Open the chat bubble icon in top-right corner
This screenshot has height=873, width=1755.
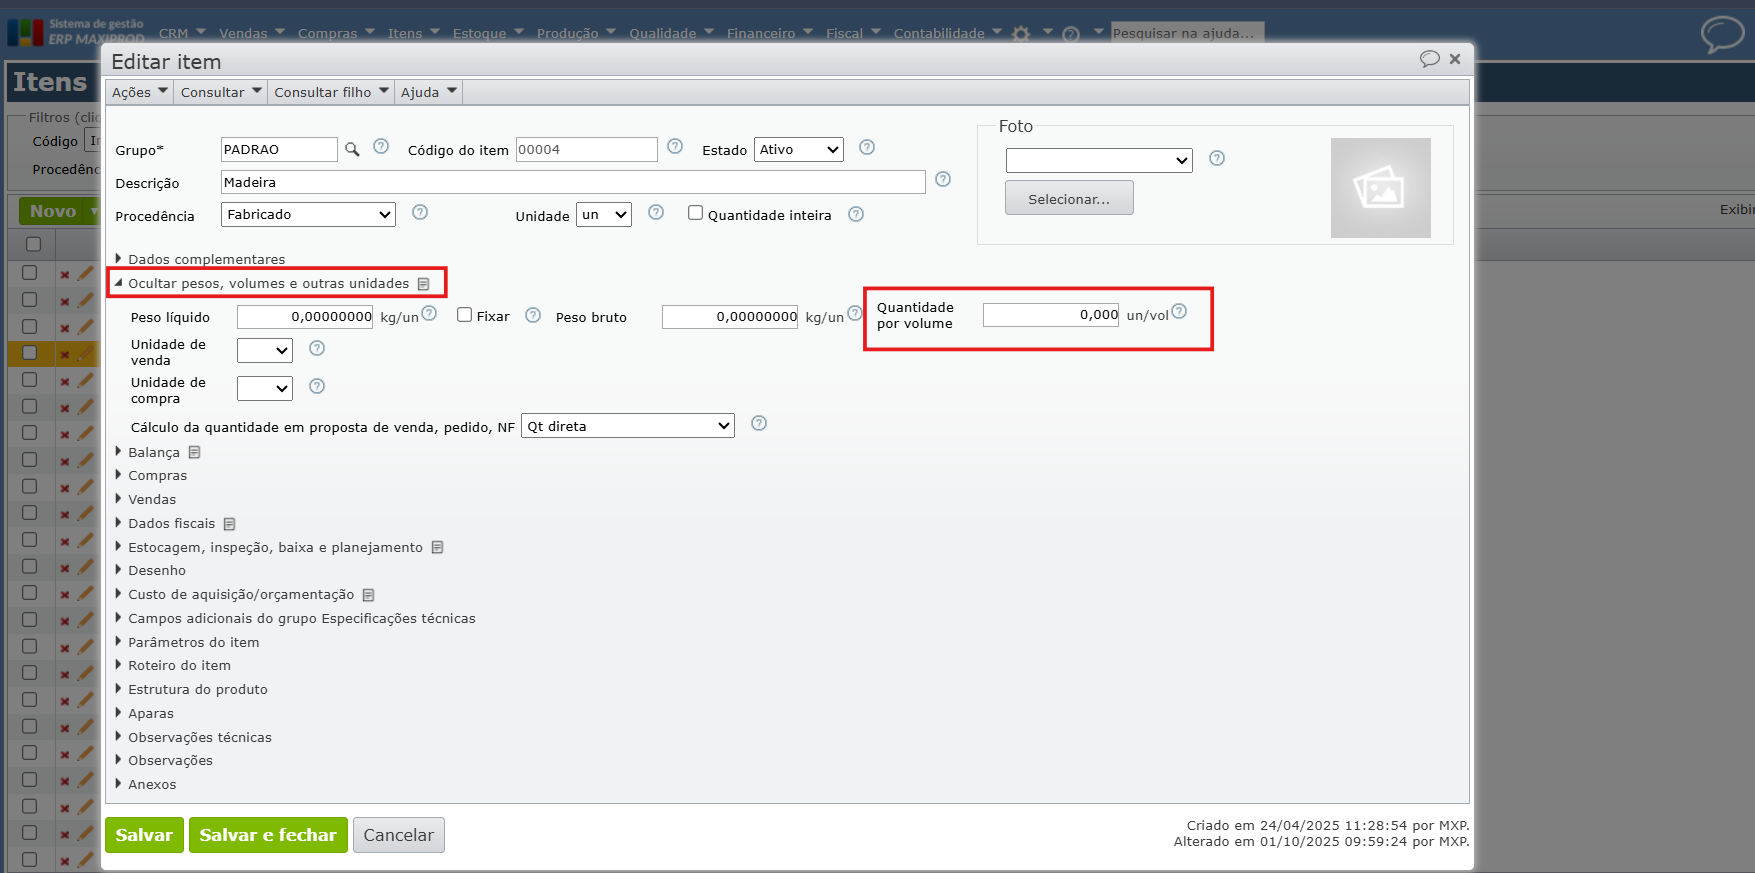[1722, 34]
